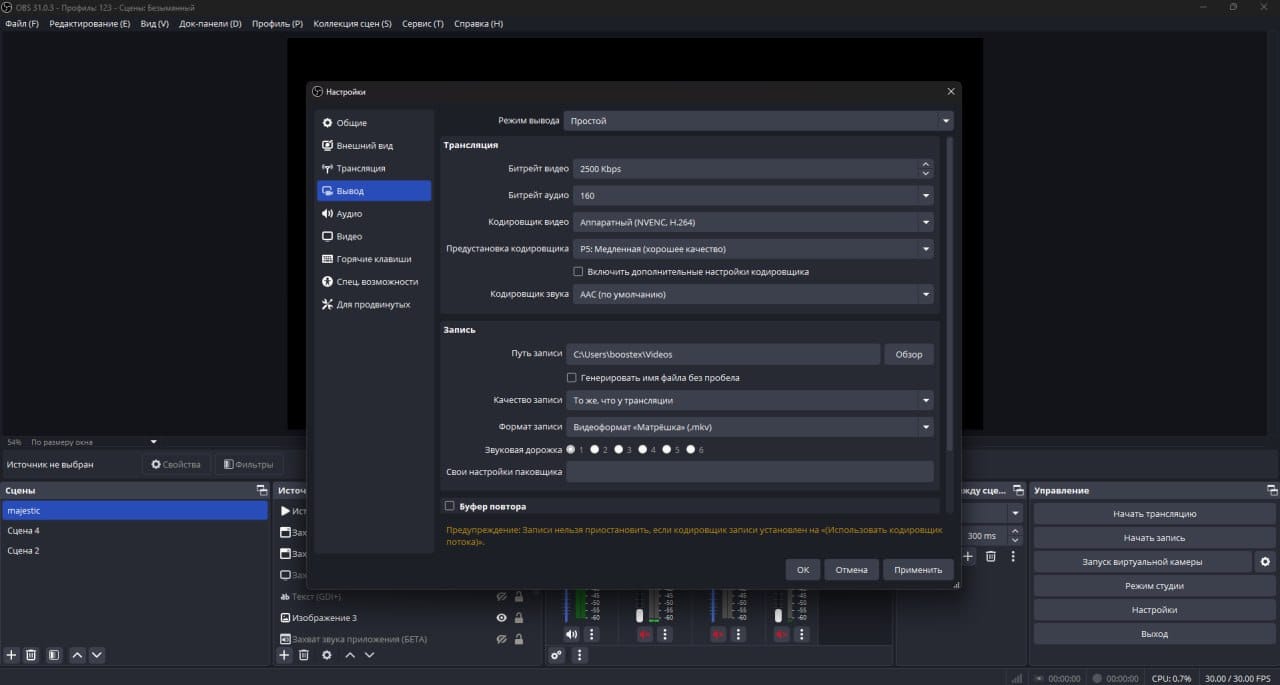Image resolution: width=1280 pixels, height=685 pixels.
Task: Select audio track 3 radio button
Action: 619,450
